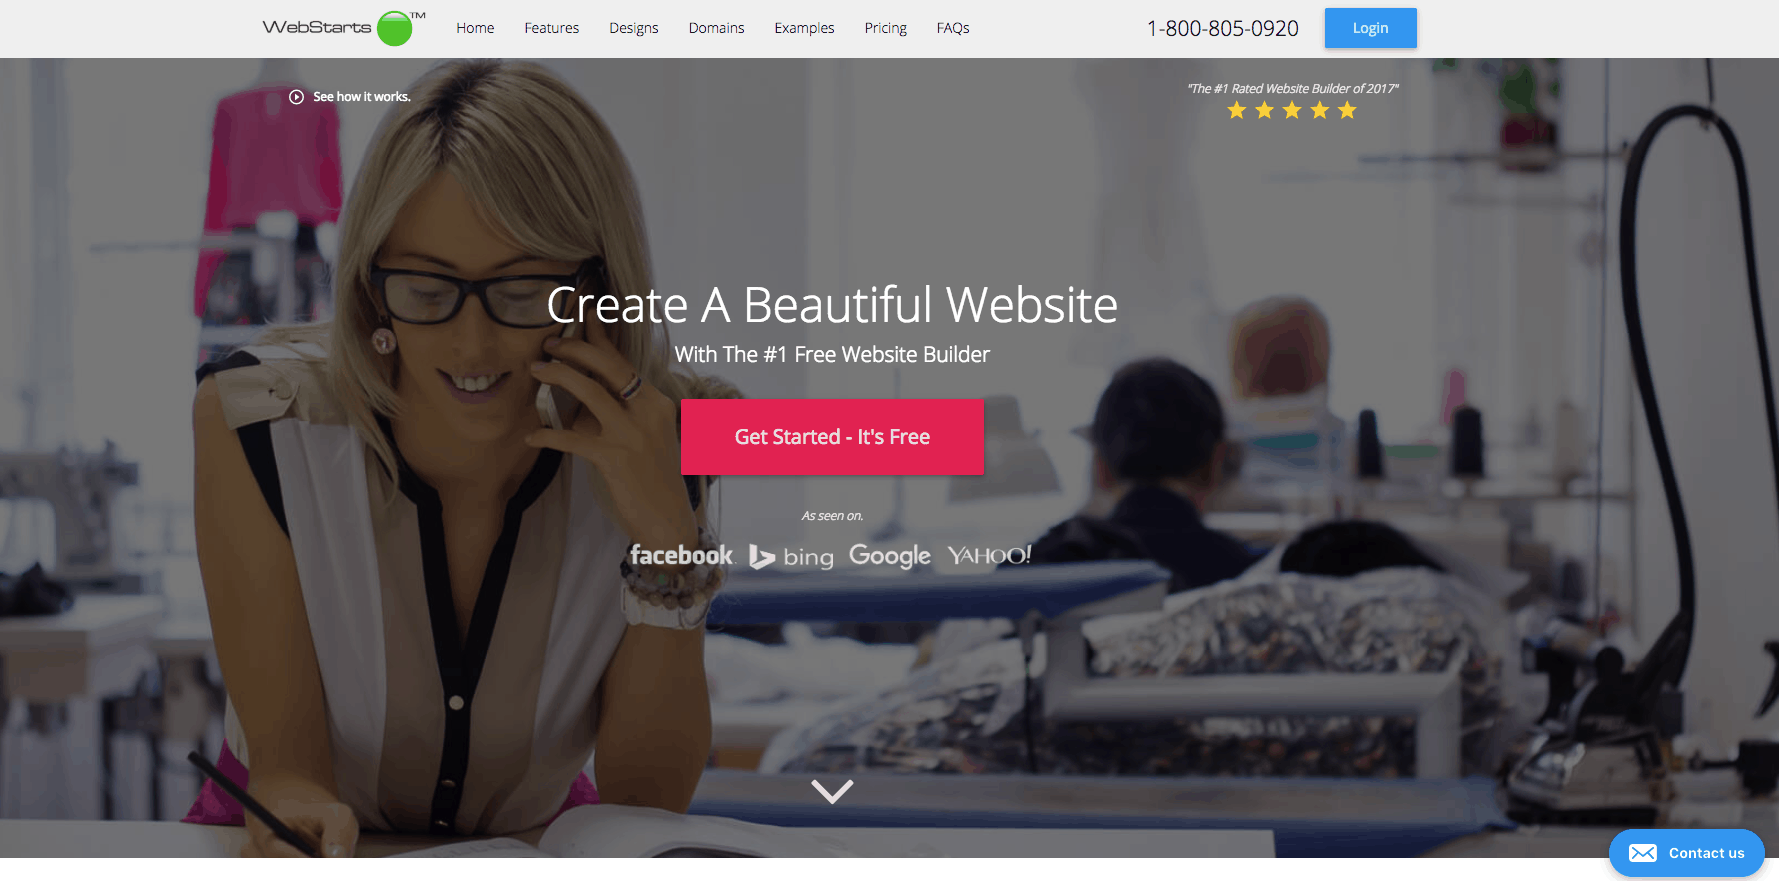Click the Google logo

890,556
